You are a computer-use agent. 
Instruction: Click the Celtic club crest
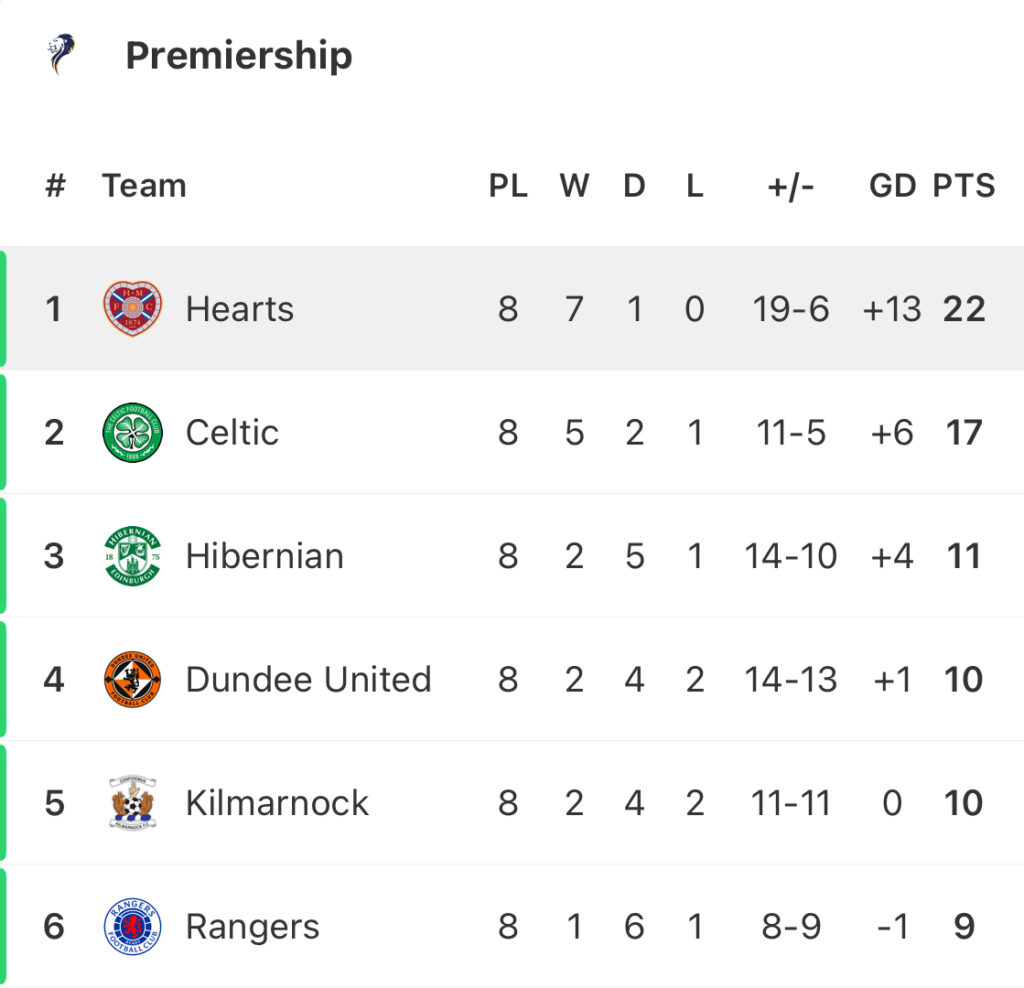point(133,433)
